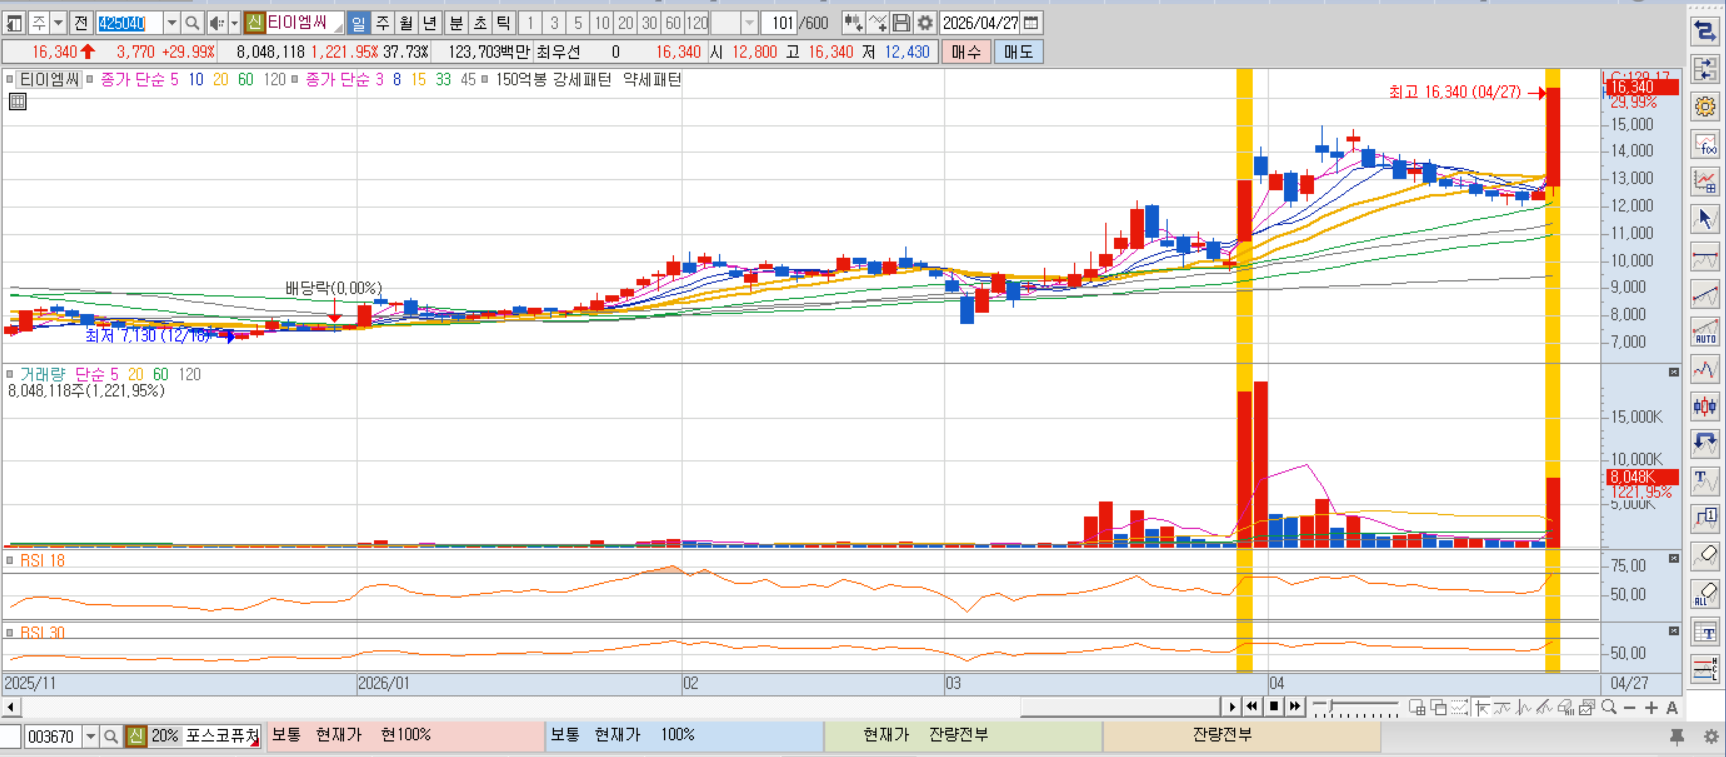Open the bottom-right gear settings icon
The image size is (1726, 757).
tap(1711, 736)
